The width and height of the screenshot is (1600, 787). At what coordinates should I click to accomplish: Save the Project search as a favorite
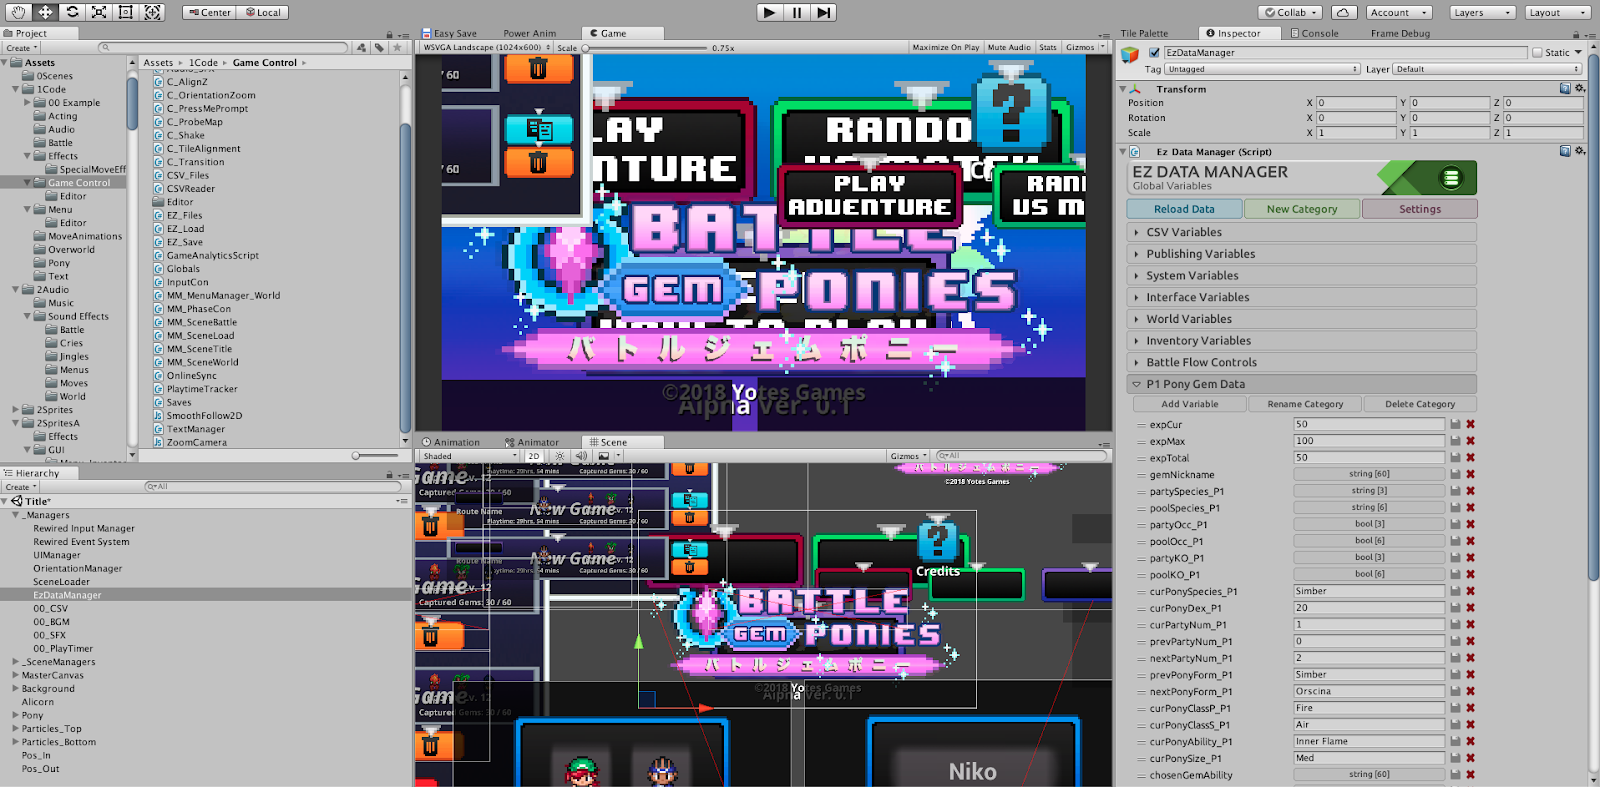click(397, 47)
